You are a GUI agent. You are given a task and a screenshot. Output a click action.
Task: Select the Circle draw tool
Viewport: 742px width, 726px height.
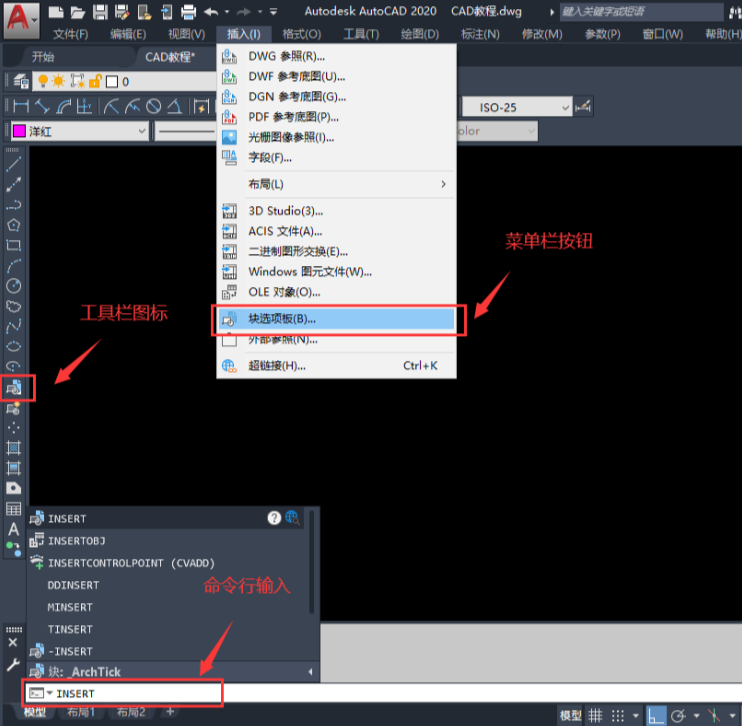14,286
